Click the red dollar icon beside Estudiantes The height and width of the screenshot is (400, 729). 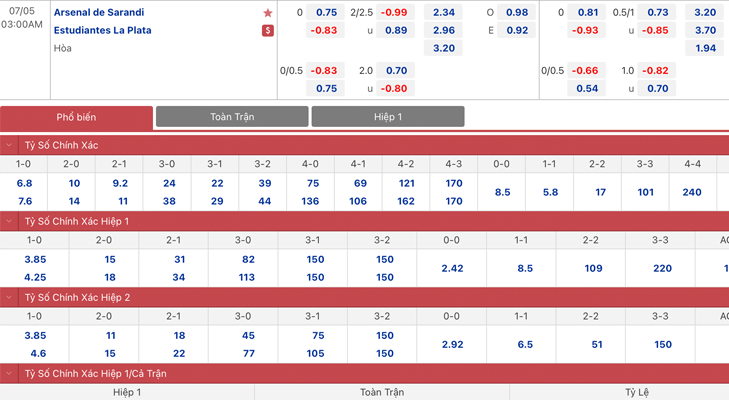(268, 31)
